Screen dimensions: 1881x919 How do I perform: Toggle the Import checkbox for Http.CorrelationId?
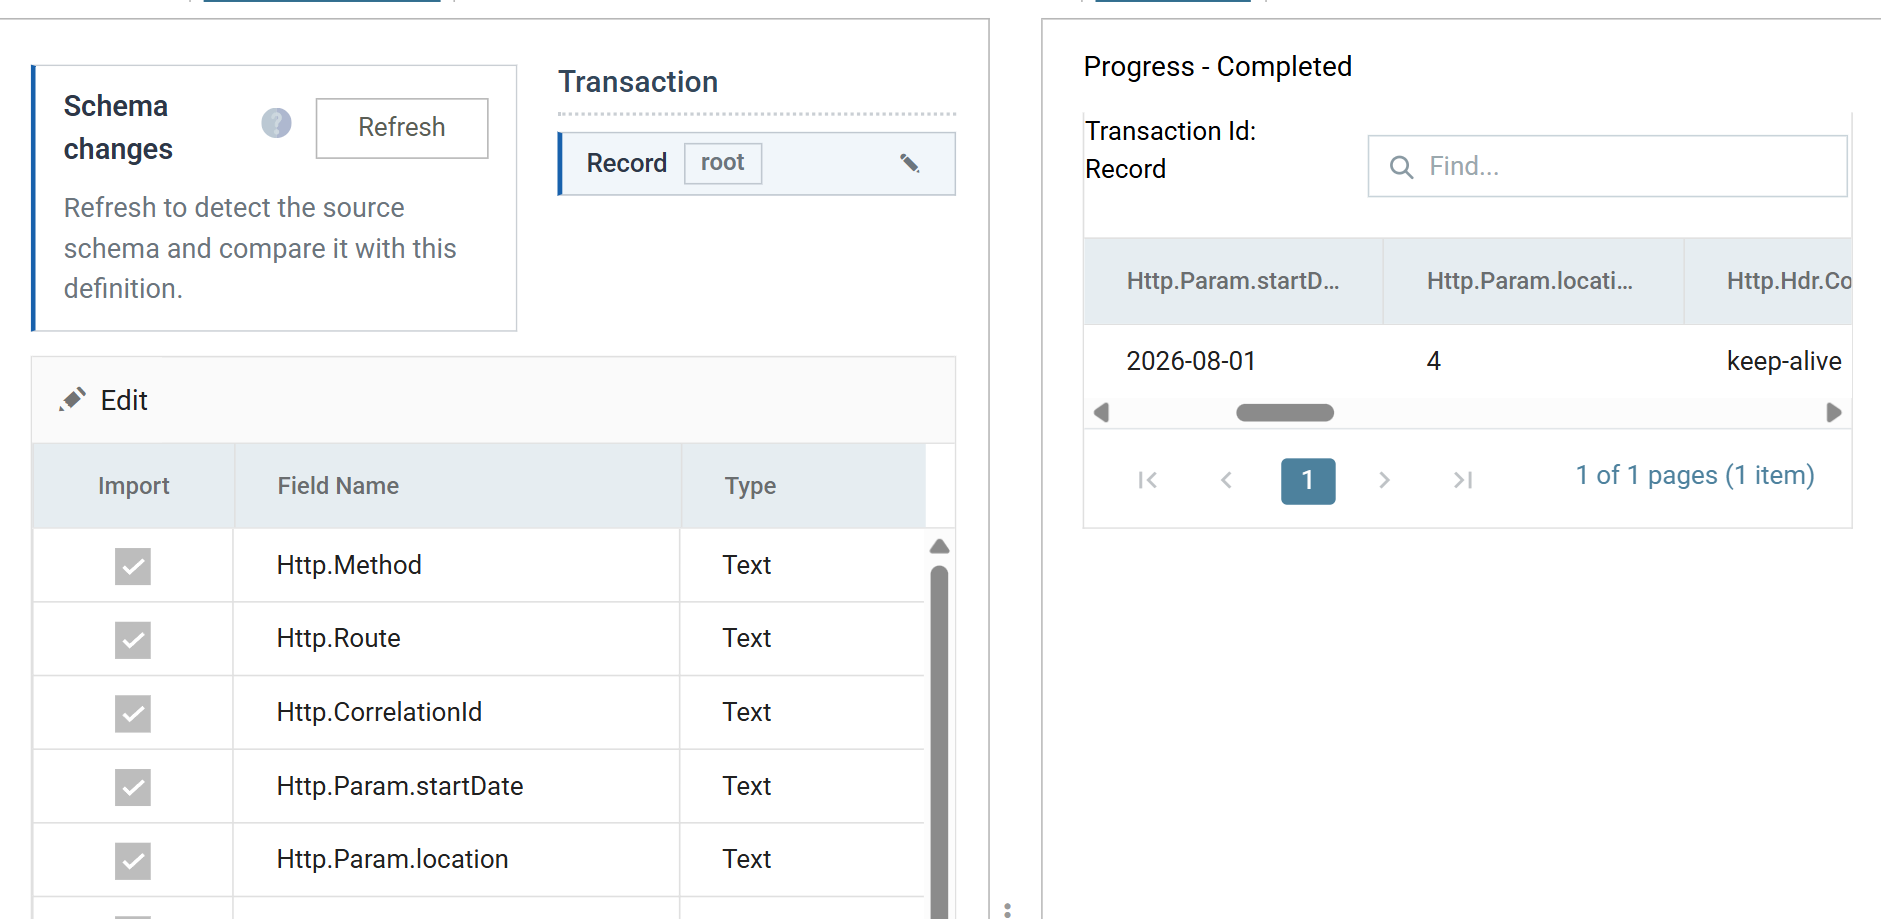pos(133,714)
